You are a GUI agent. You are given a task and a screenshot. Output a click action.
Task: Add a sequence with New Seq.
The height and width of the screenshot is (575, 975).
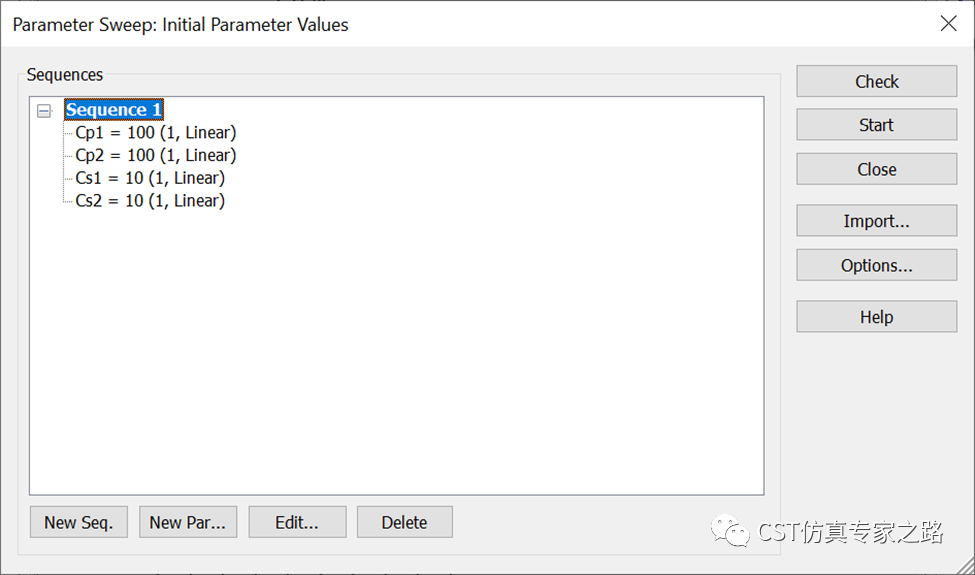point(79,522)
